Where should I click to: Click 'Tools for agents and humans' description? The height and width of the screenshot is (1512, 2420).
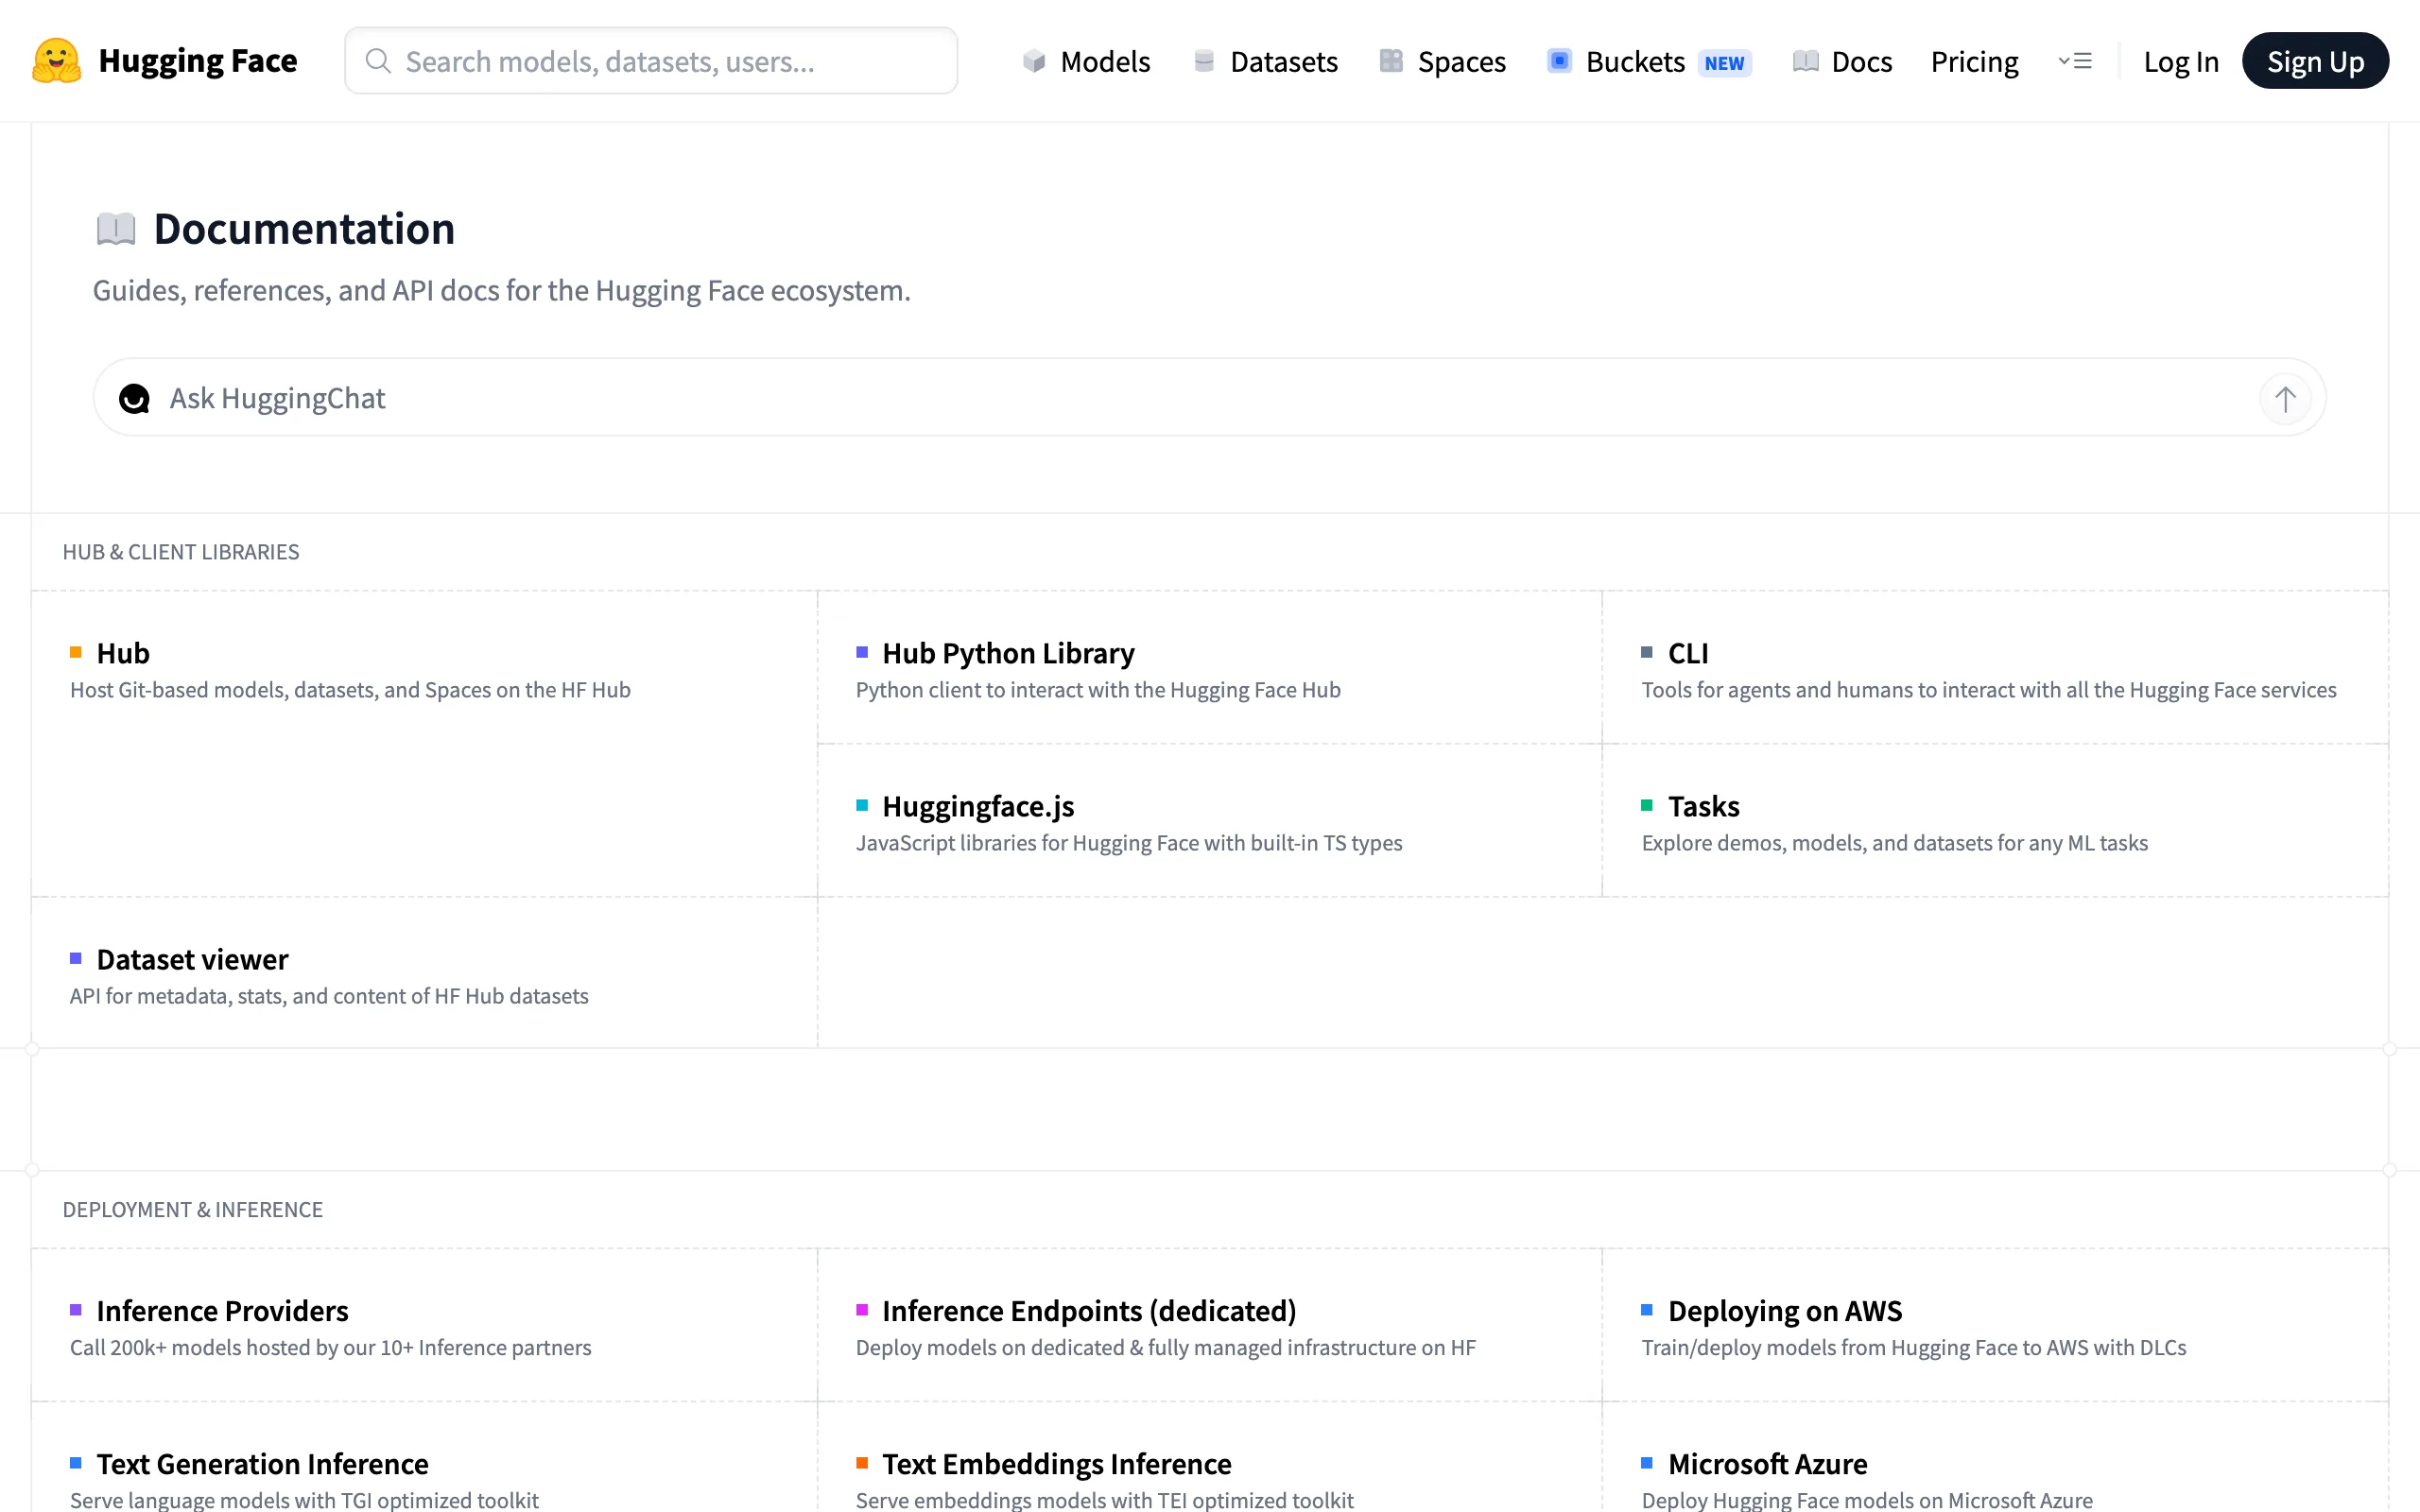pos(1988,690)
